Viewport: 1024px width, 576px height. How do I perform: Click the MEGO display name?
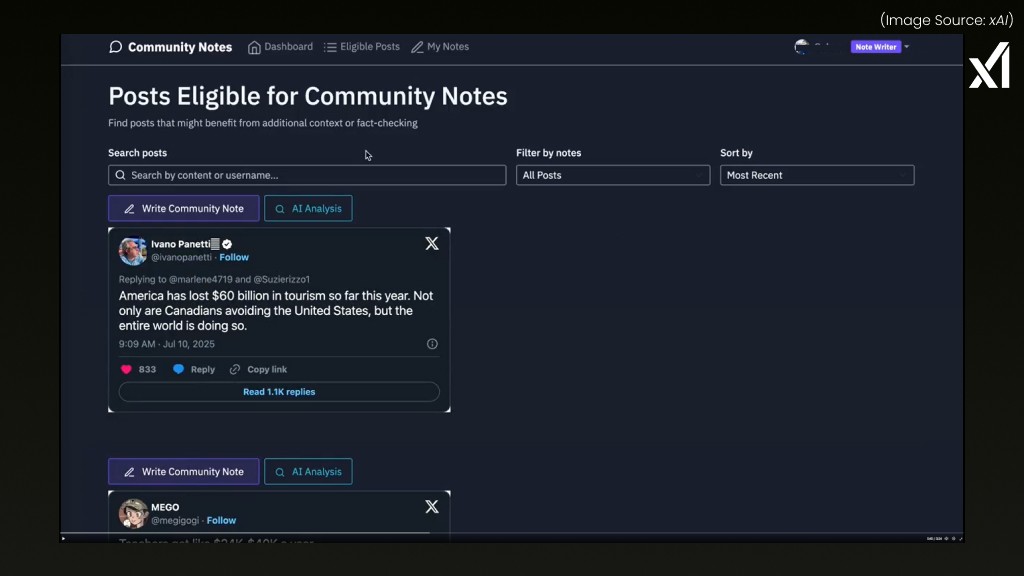coord(165,507)
